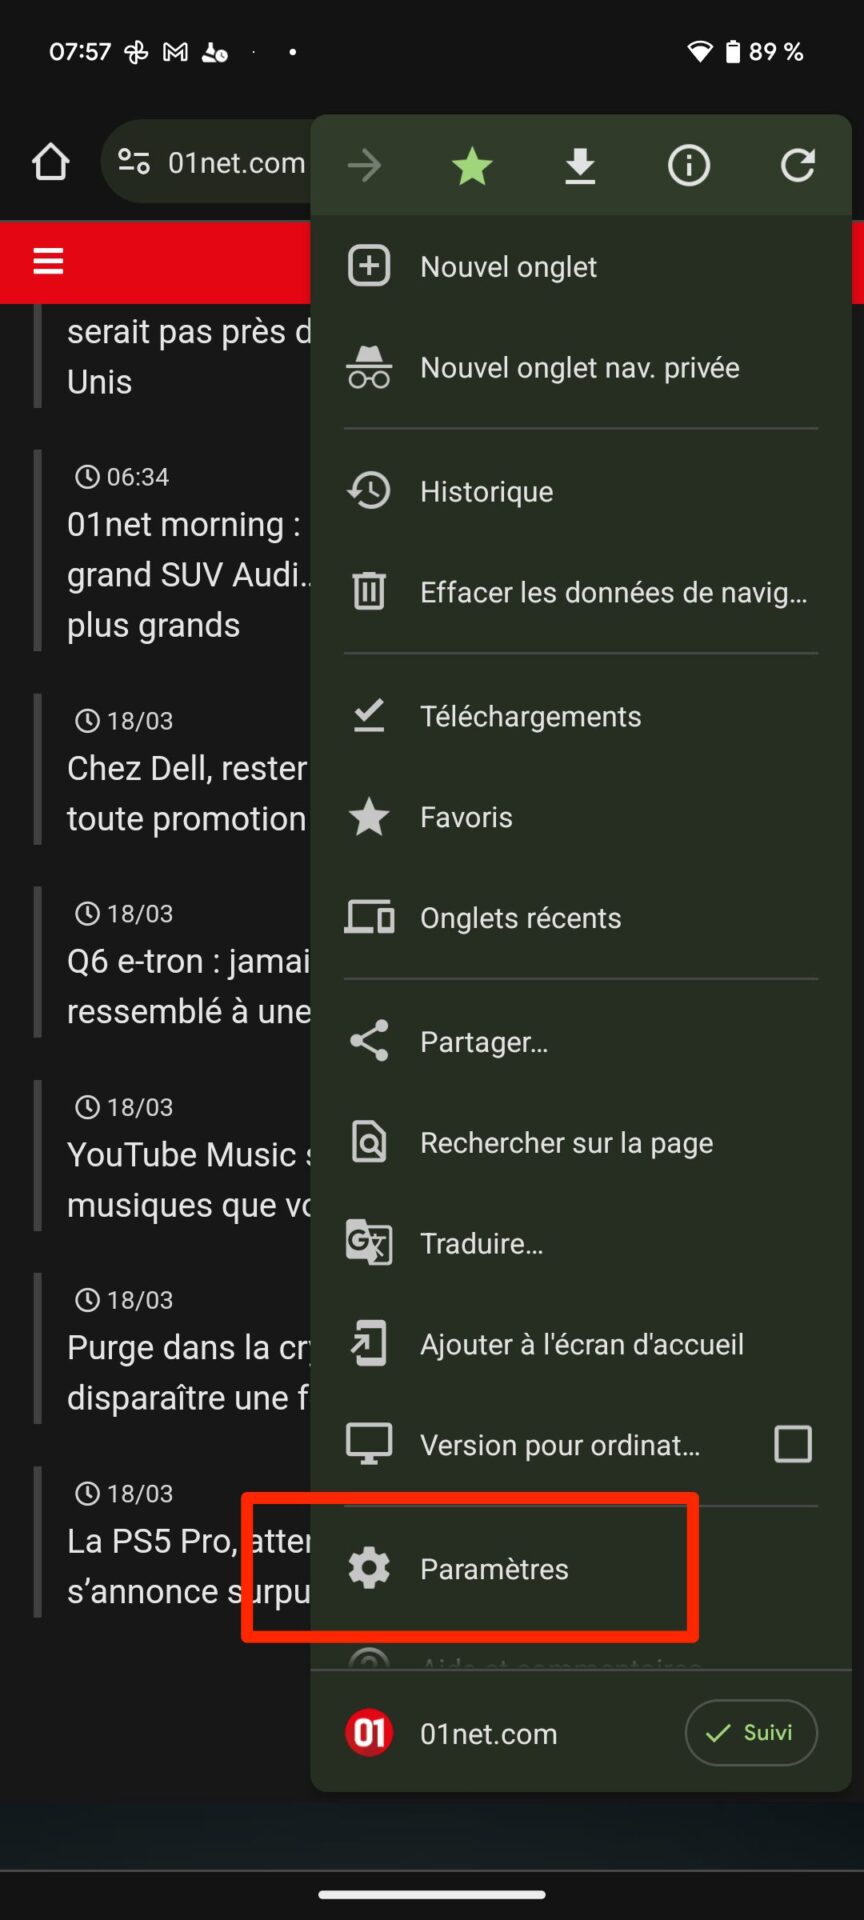
Task: Open Paramètres
Action: click(581, 1569)
